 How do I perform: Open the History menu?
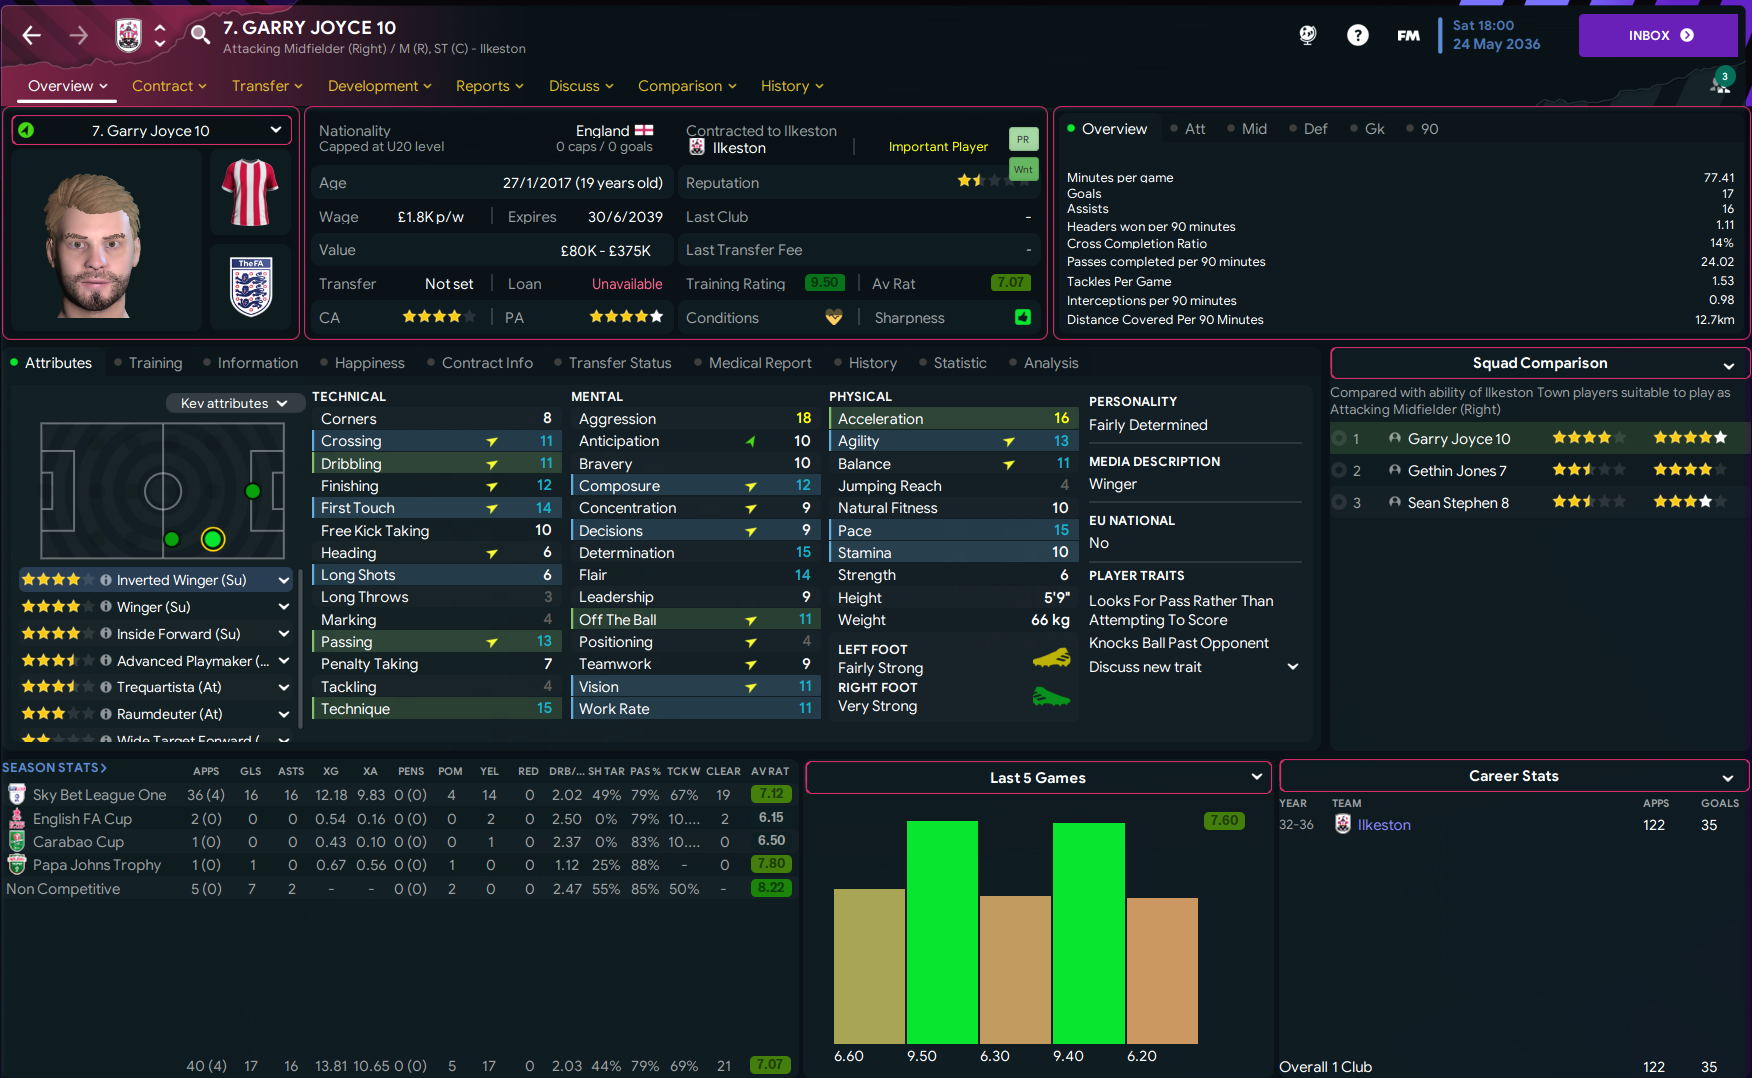tap(792, 86)
